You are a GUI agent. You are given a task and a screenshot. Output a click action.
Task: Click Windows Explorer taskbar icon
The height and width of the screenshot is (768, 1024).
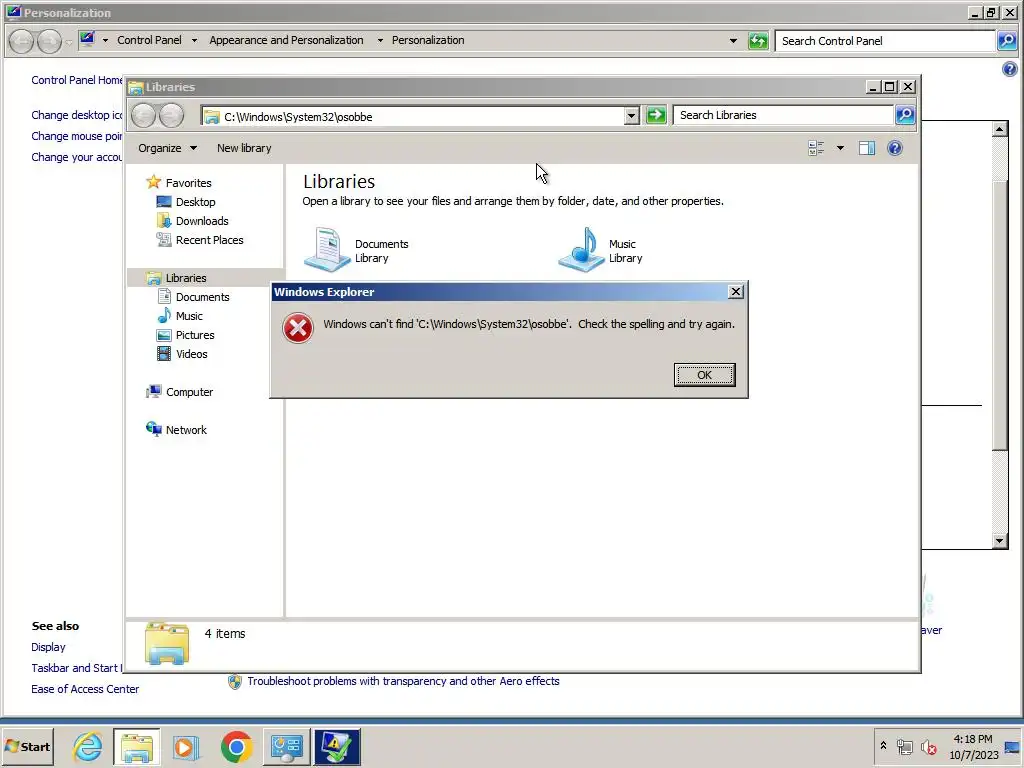tap(136, 746)
